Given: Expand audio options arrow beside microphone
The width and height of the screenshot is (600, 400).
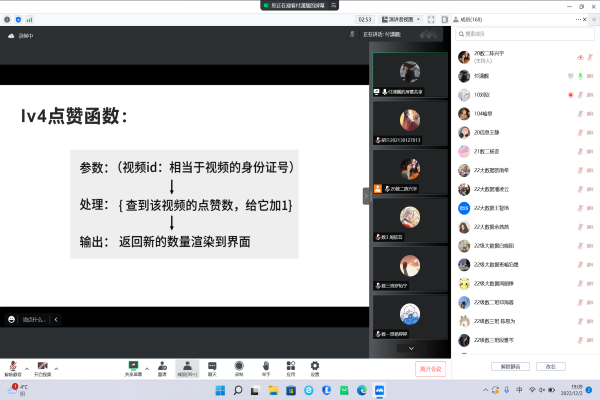Looking at the screenshot, I should tap(25, 363).
